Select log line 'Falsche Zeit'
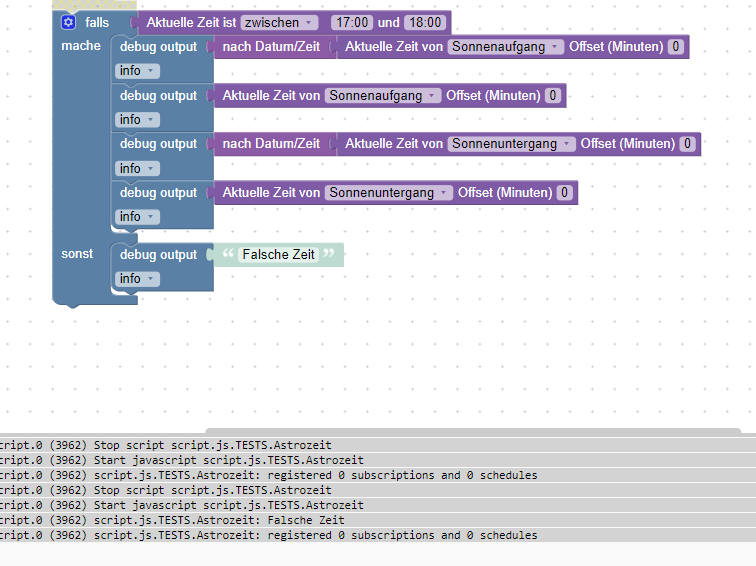This screenshot has width=756, height=566. (378, 520)
